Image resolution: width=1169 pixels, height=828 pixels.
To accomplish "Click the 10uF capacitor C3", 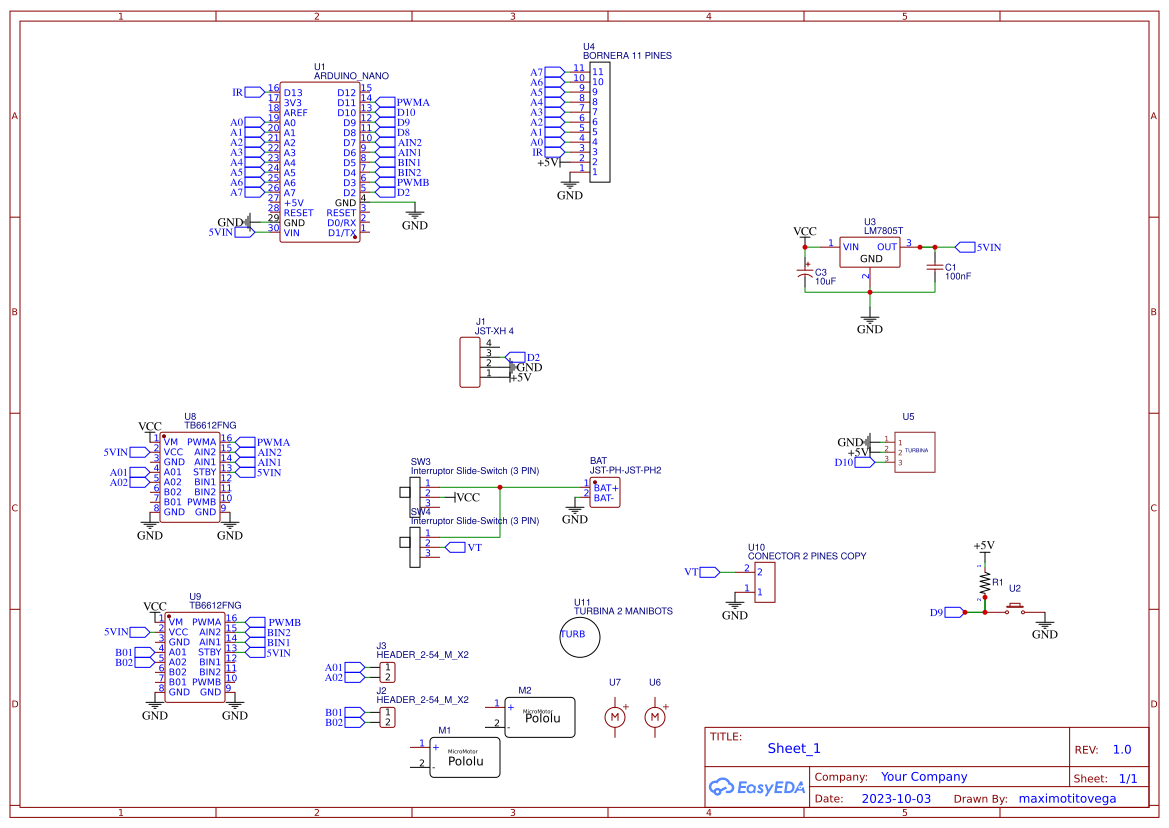I will 806,274.
